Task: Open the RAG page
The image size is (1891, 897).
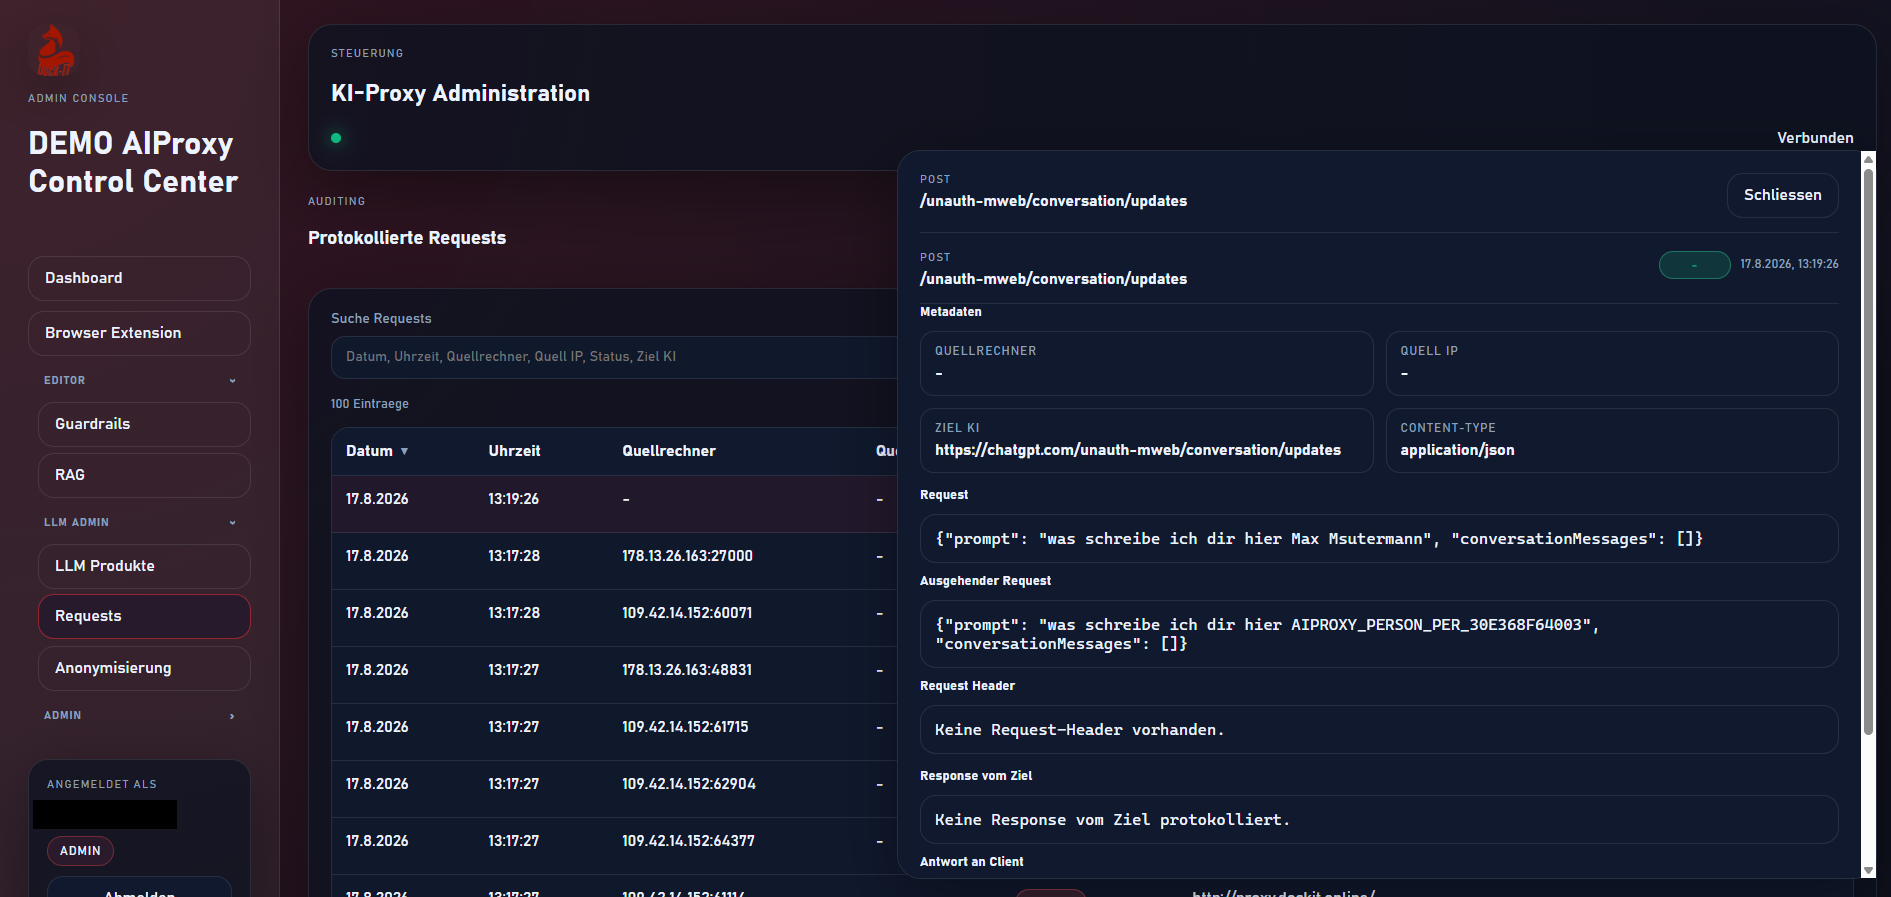Action: pyautogui.click(x=144, y=475)
